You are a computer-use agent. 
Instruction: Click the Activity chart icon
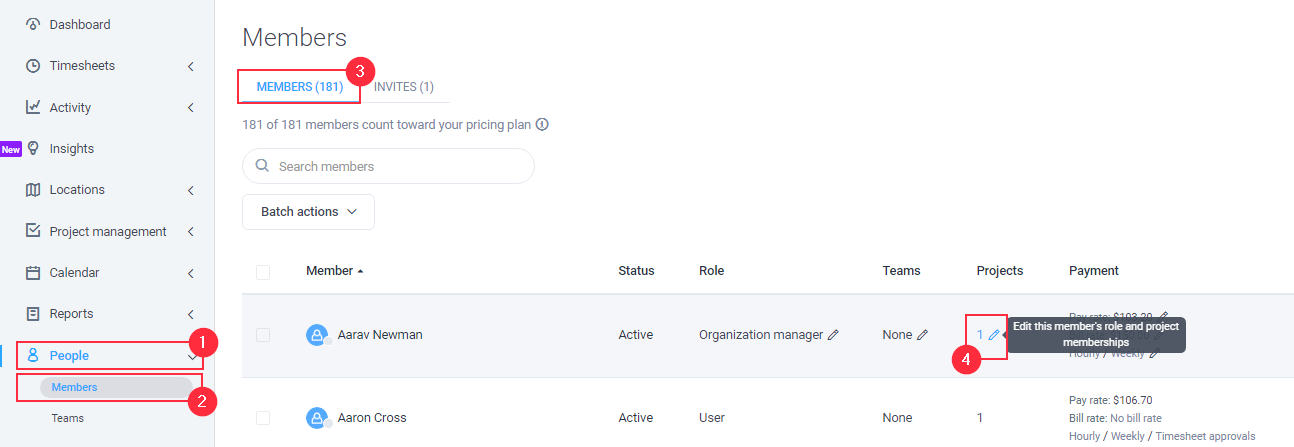click(x=33, y=107)
